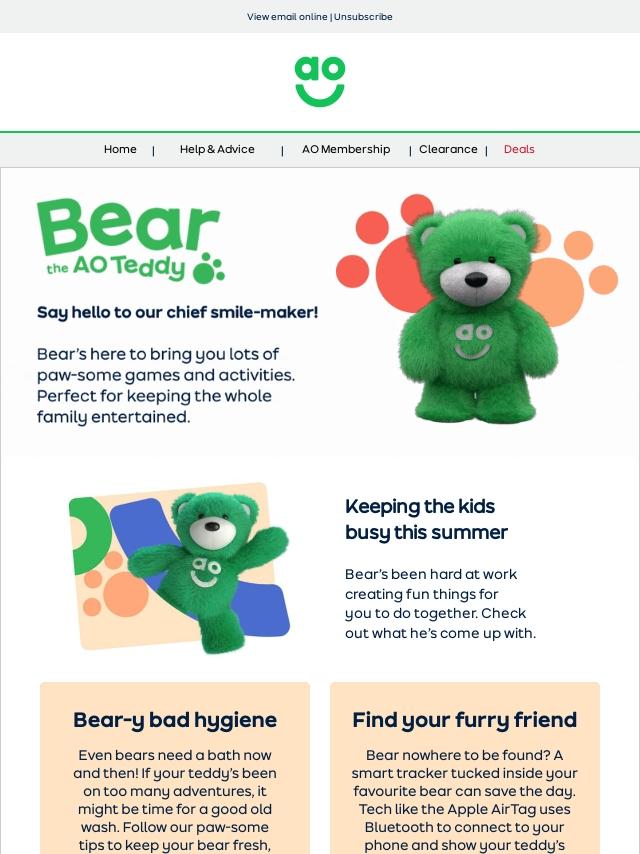640x854 pixels.
Task: Click the 'Bear the AO Teddy' title graphic
Action: (131, 241)
